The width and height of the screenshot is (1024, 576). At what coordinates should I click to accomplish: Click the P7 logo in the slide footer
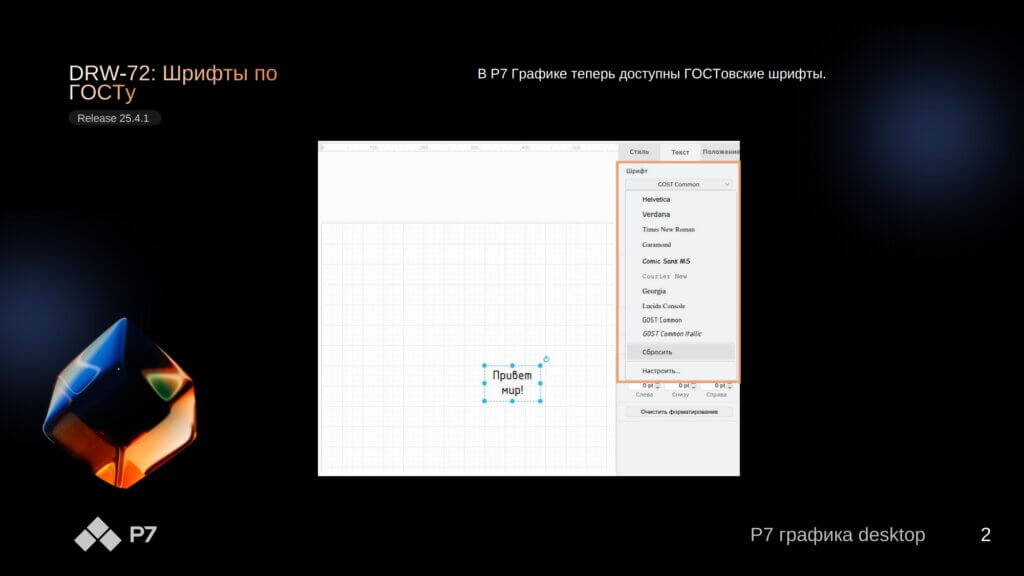pos(115,535)
